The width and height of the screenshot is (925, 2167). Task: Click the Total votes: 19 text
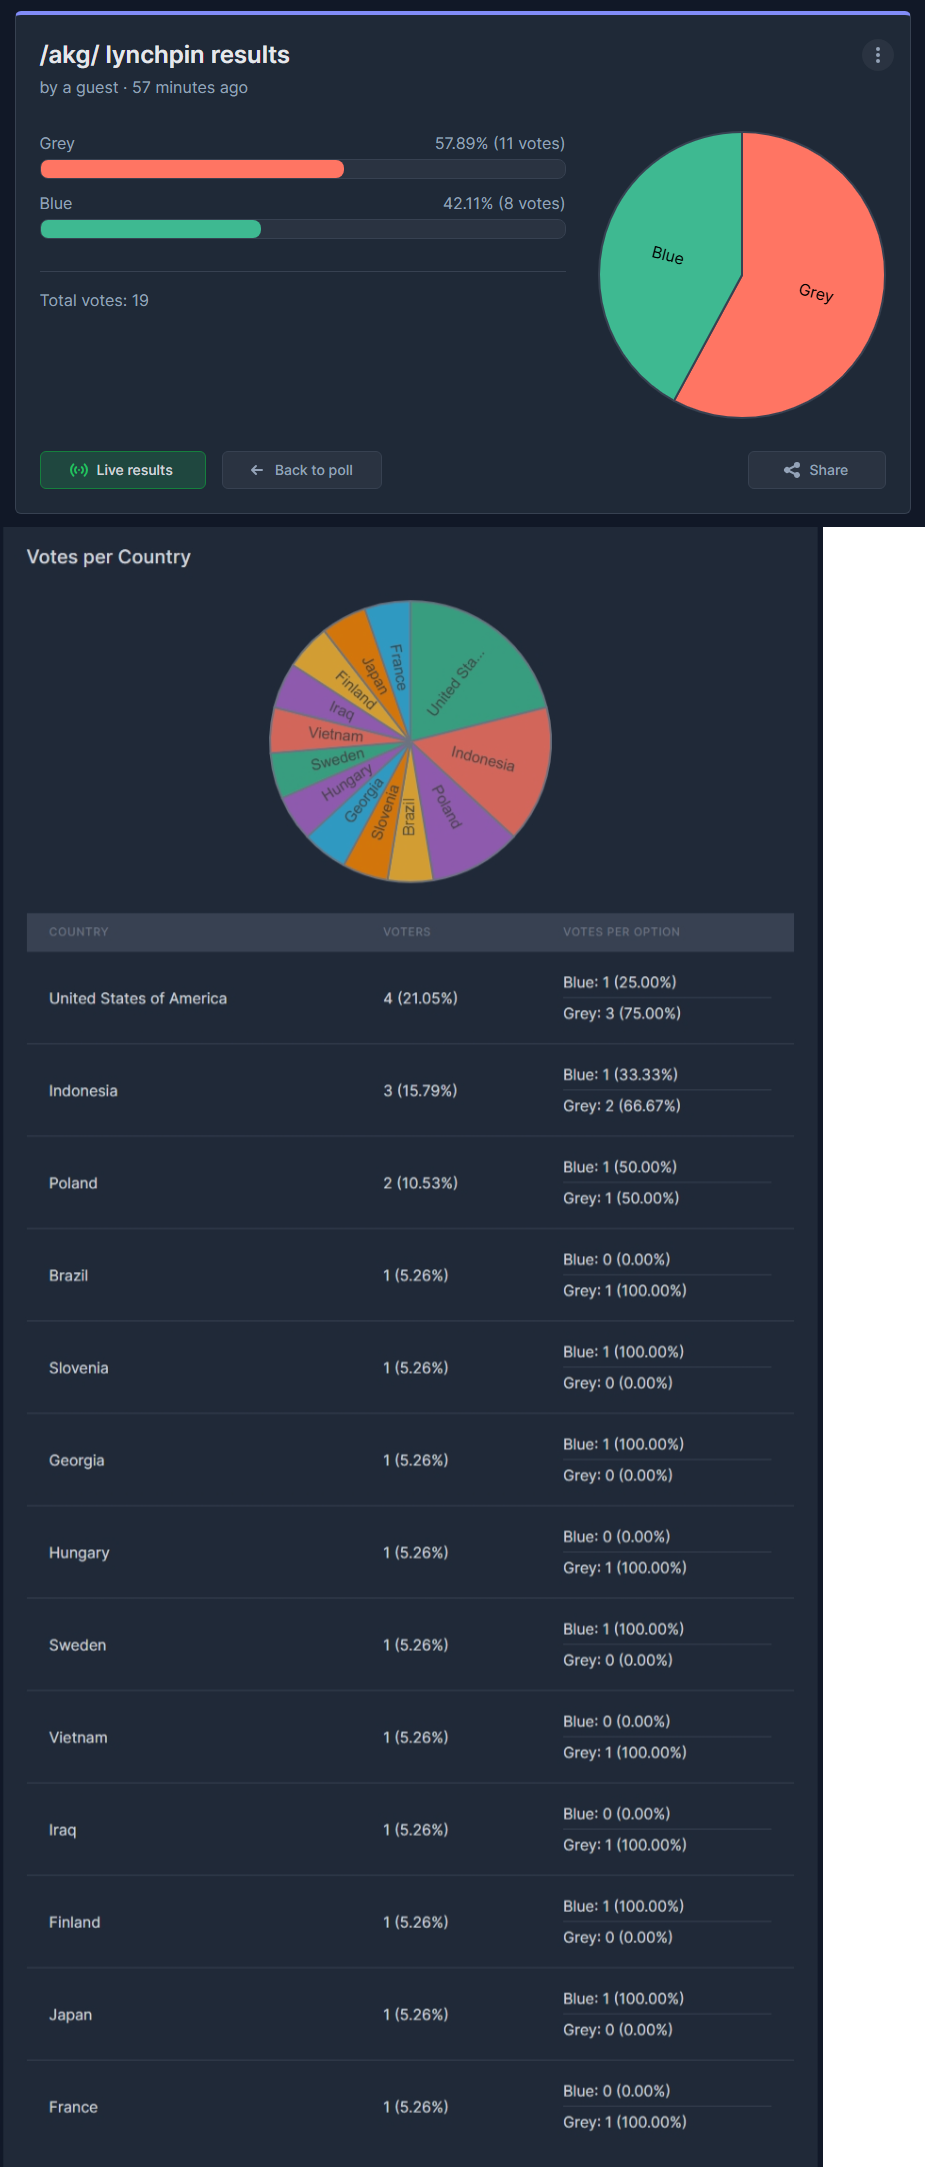(94, 300)
